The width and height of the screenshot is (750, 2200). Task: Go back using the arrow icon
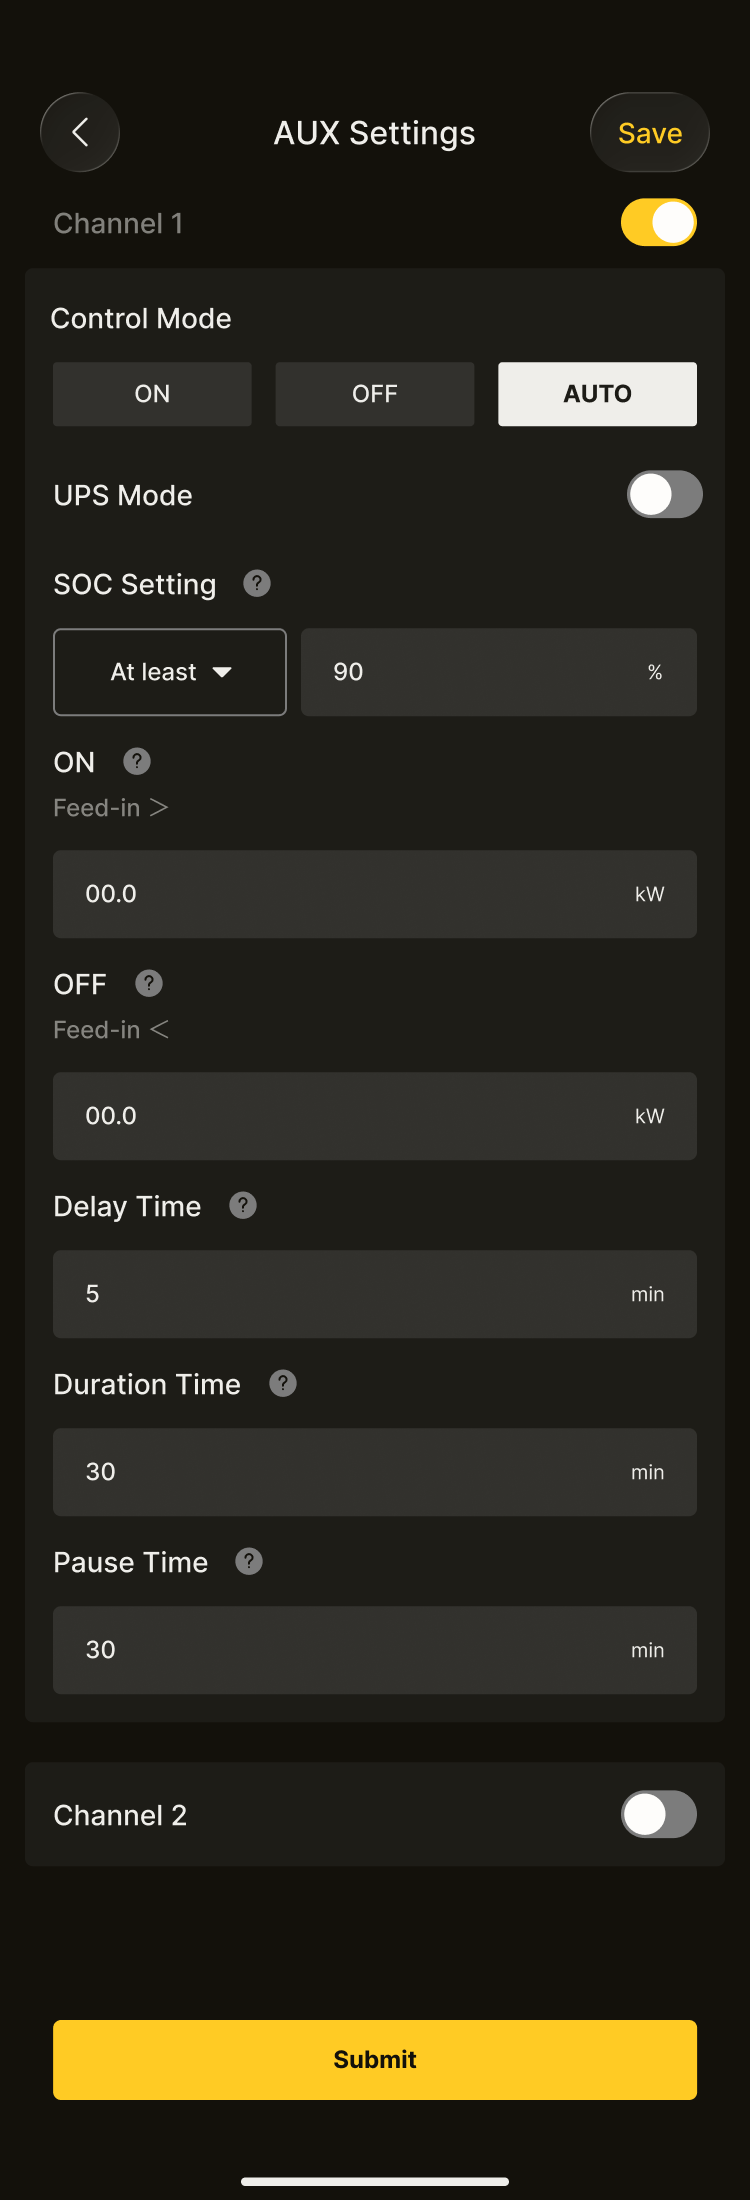(x=80, y=132)
